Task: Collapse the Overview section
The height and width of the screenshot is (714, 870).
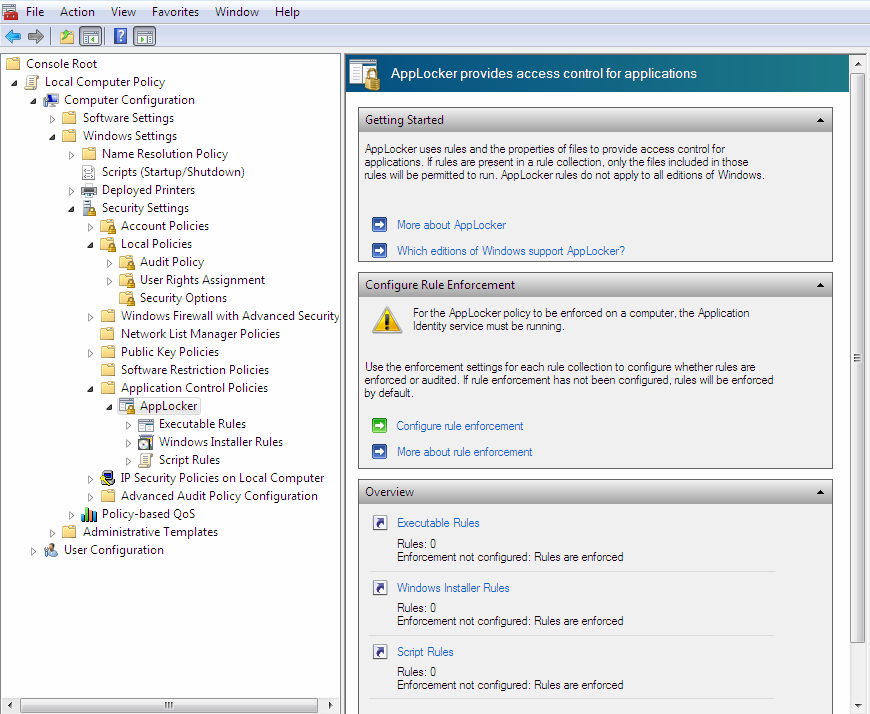Action: click(820, 492)
